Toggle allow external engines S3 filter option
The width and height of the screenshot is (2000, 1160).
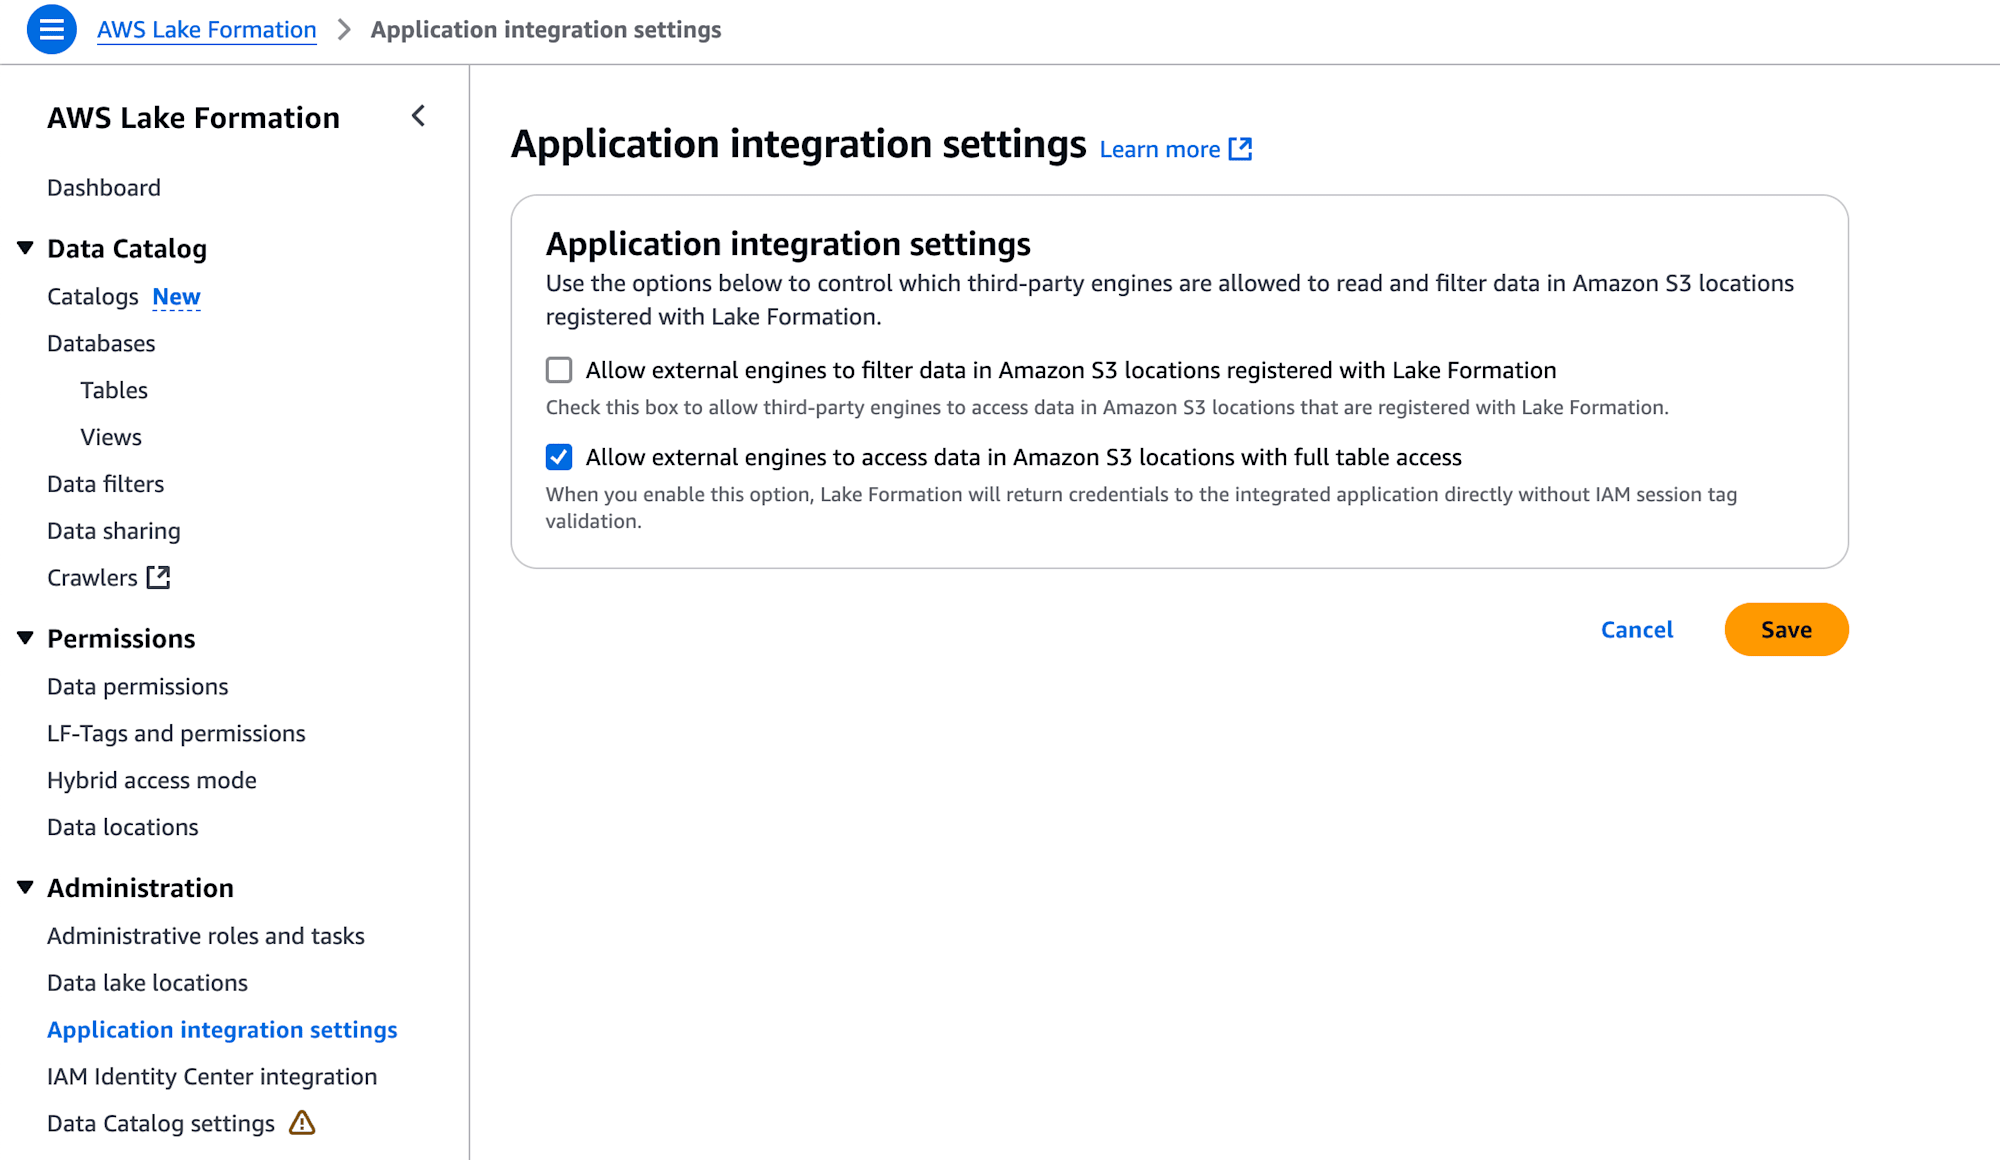click(560, 369)
